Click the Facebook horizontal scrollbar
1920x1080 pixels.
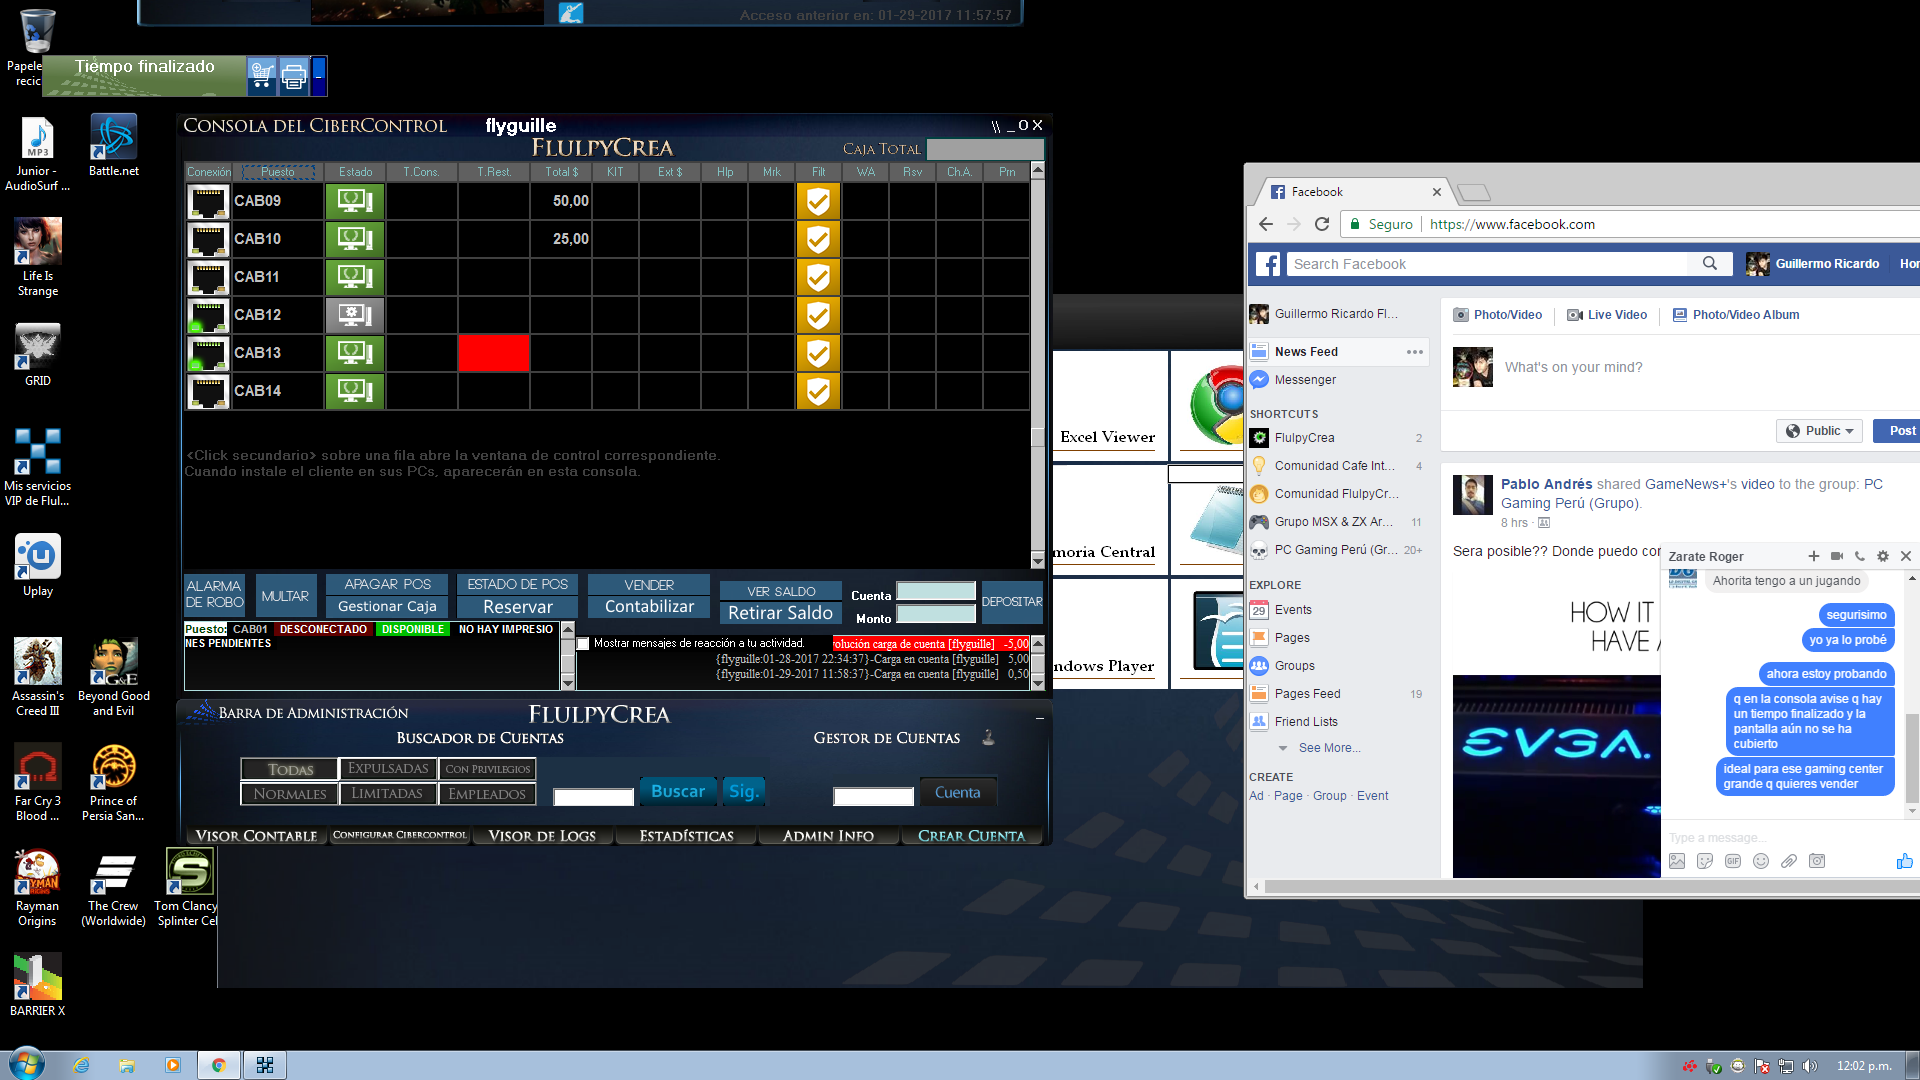click(1590, 886)
